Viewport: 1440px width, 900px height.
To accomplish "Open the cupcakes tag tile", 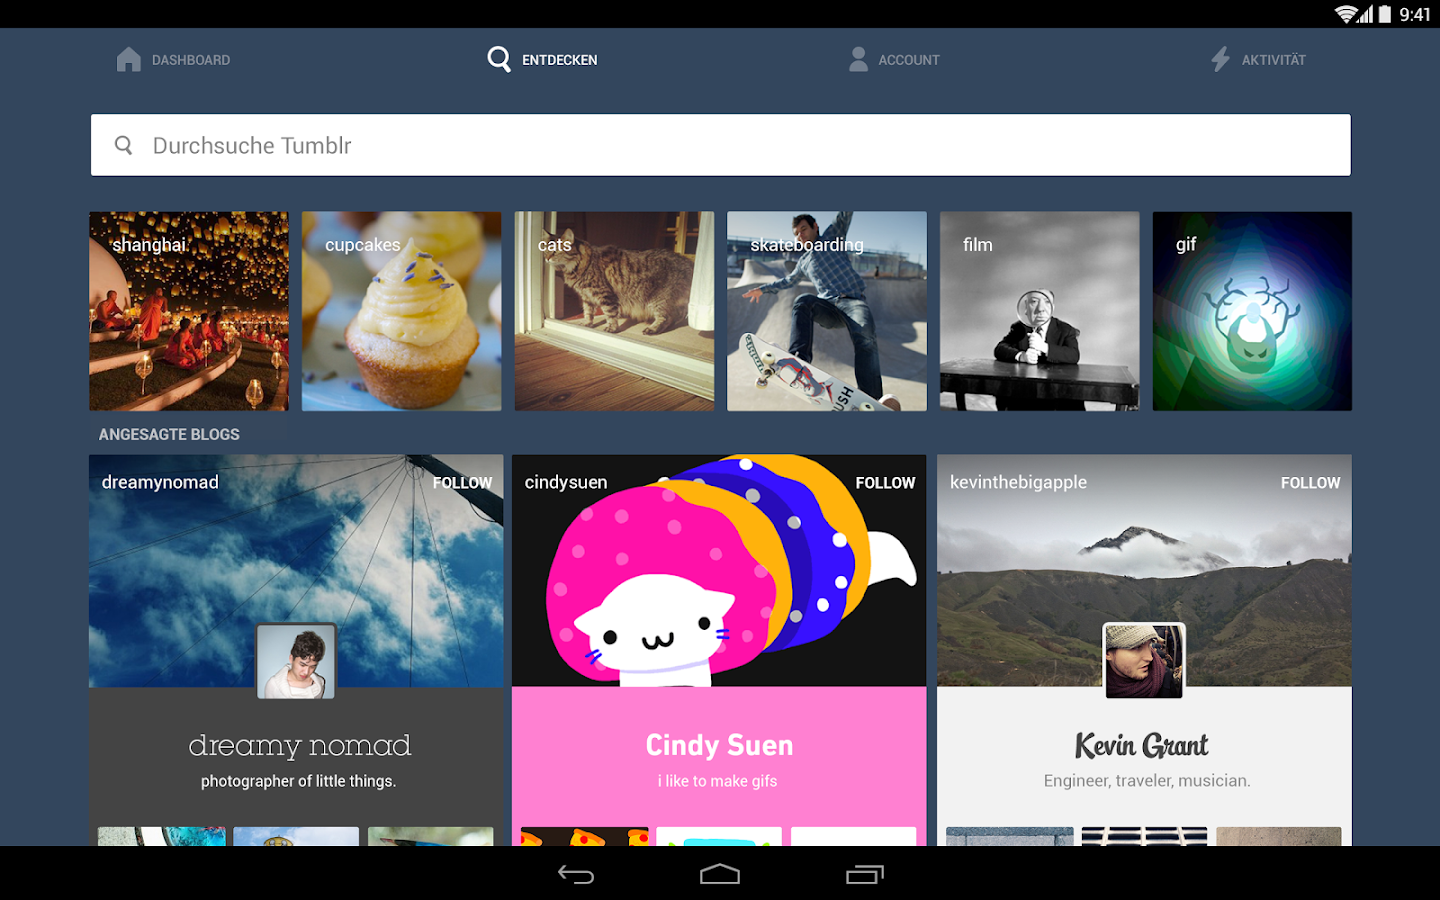I will [401, 310].
